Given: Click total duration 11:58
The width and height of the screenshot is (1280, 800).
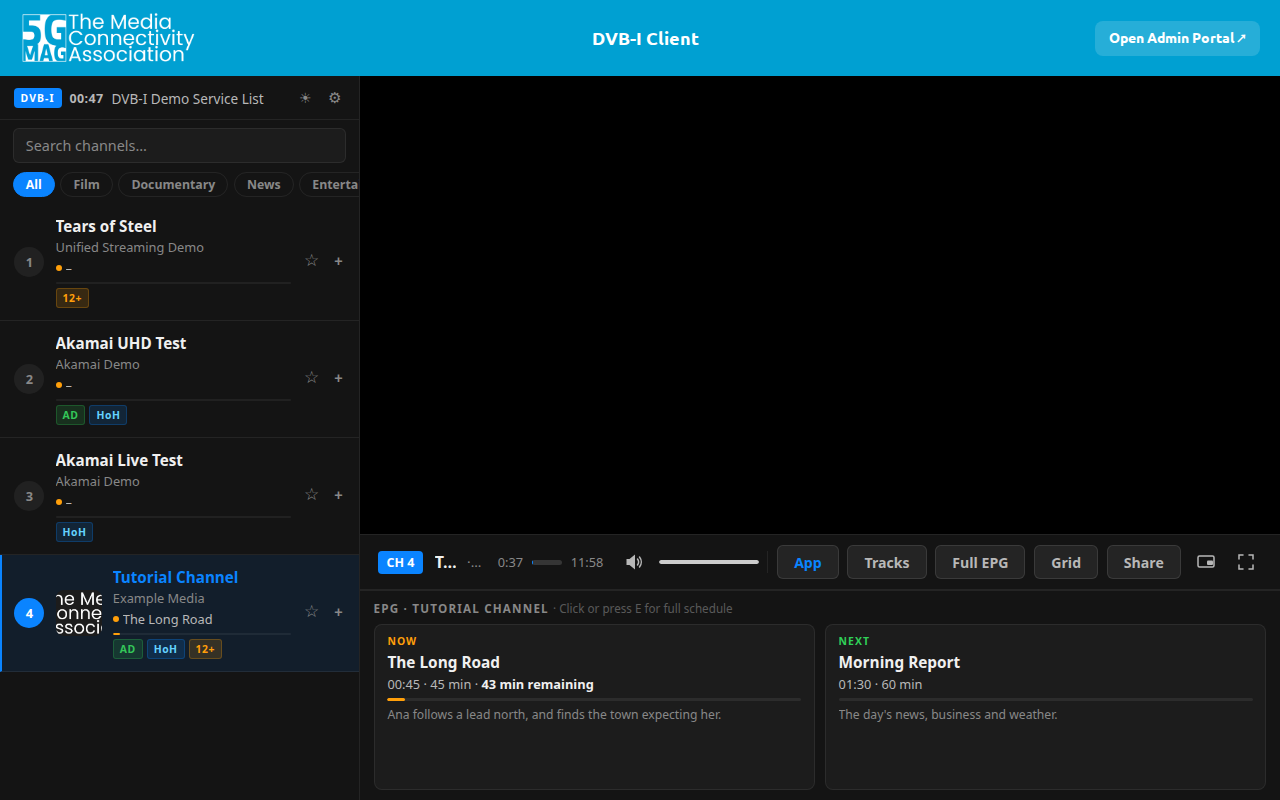Looking at the screenshot, I should (x=587, y=562).
